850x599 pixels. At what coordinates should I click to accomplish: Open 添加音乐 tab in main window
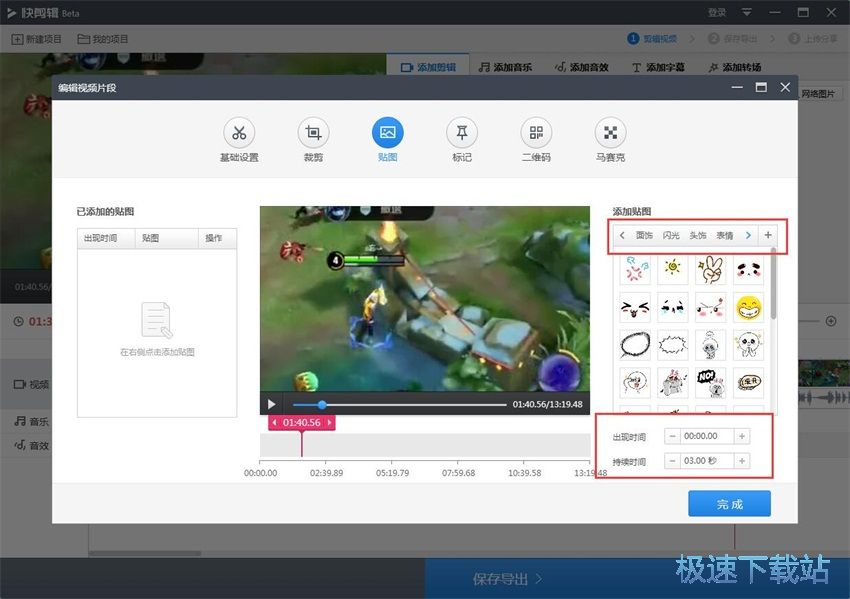(x=505, y=67)
